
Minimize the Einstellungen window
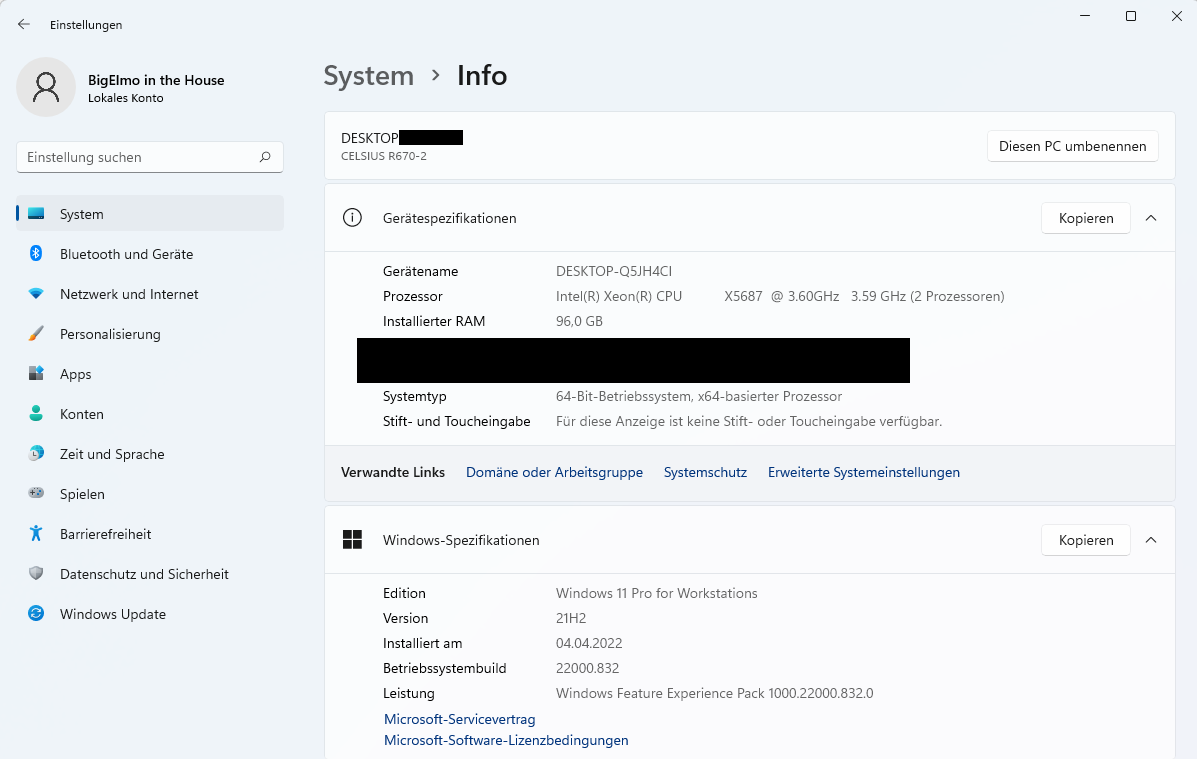point(1085,16)
